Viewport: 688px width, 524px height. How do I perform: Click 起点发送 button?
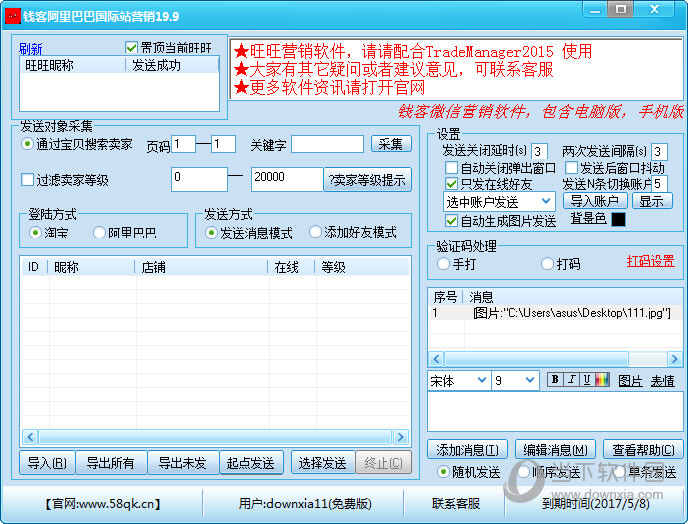click(x=251, y=463)
